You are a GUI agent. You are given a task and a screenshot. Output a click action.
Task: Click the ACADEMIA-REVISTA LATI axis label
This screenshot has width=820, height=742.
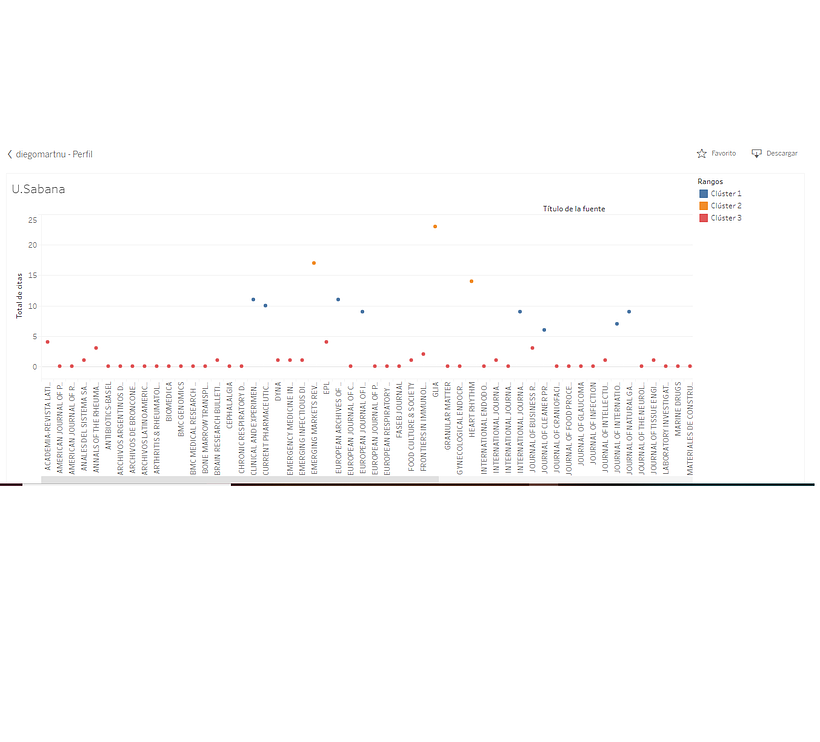[48, 428]
